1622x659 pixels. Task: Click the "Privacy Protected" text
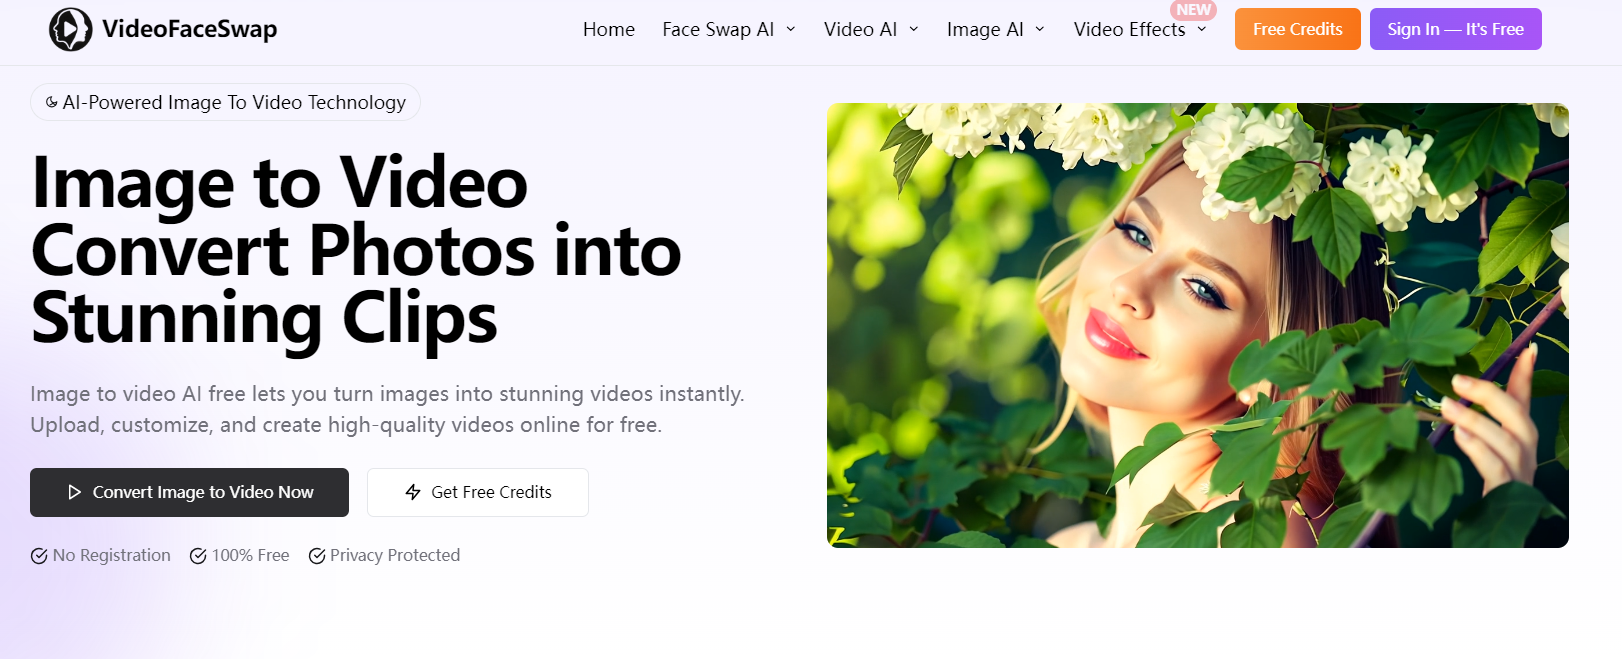coord(395,555)
